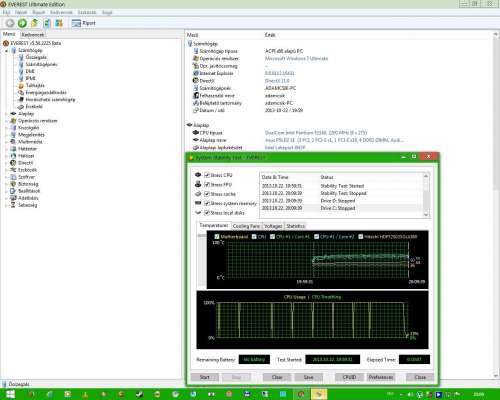Click the Clear button in Stability Test

point(277,377)
